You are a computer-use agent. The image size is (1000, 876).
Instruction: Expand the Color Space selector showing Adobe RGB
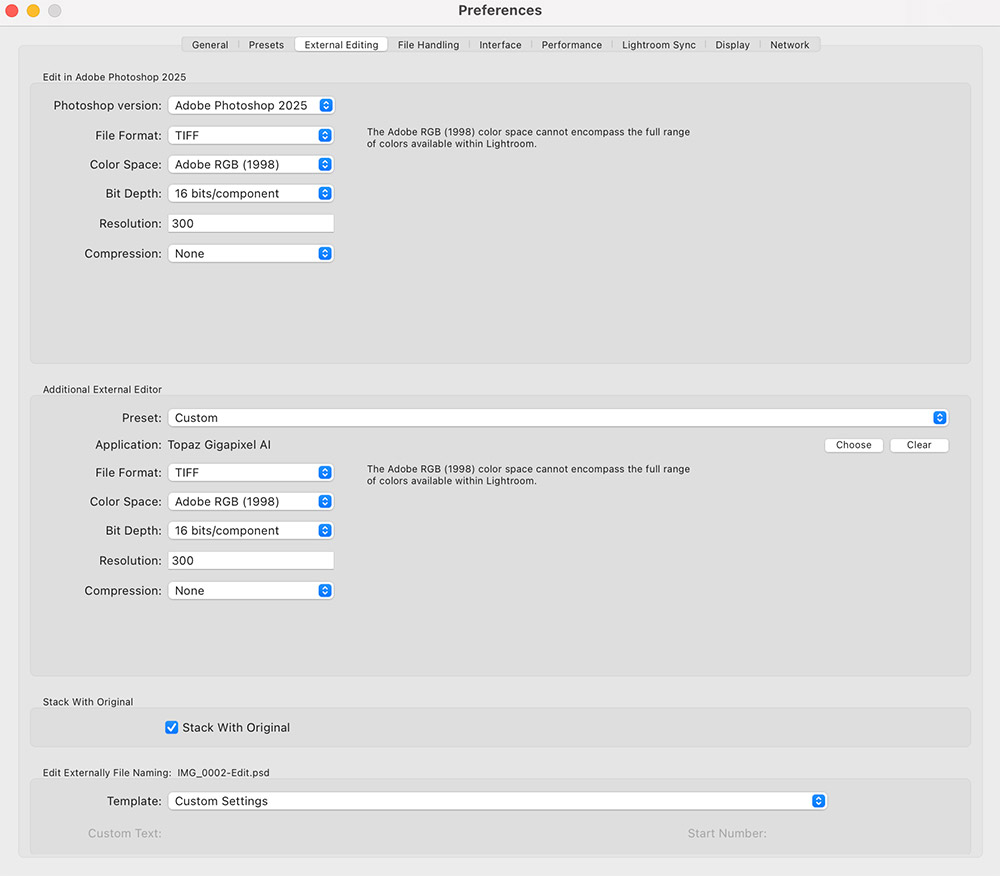tap(250, 164)
